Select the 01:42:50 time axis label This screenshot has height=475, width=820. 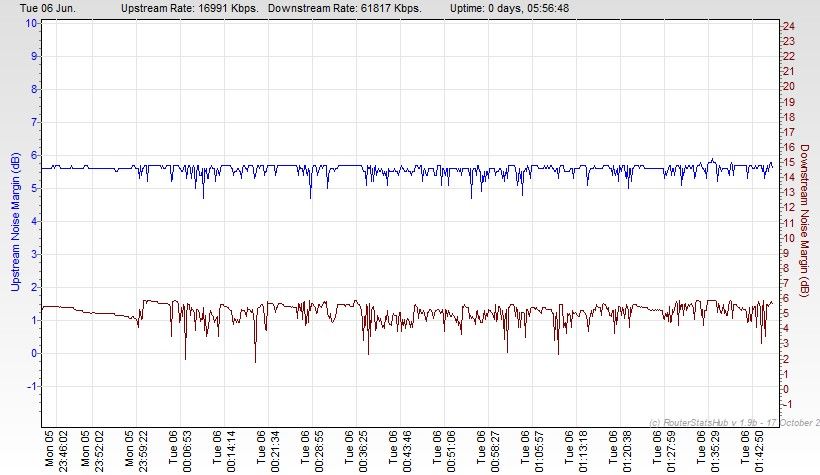point(757,449)
